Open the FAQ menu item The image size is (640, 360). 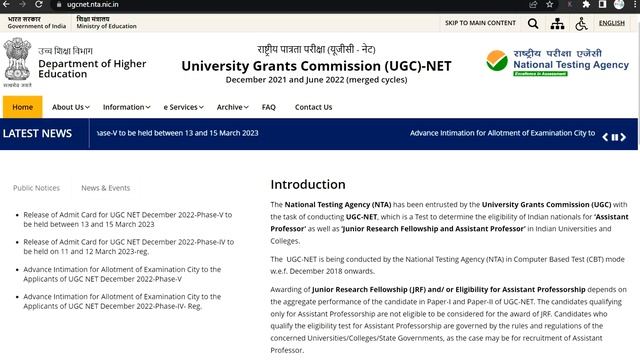click(x=269, y=107)
